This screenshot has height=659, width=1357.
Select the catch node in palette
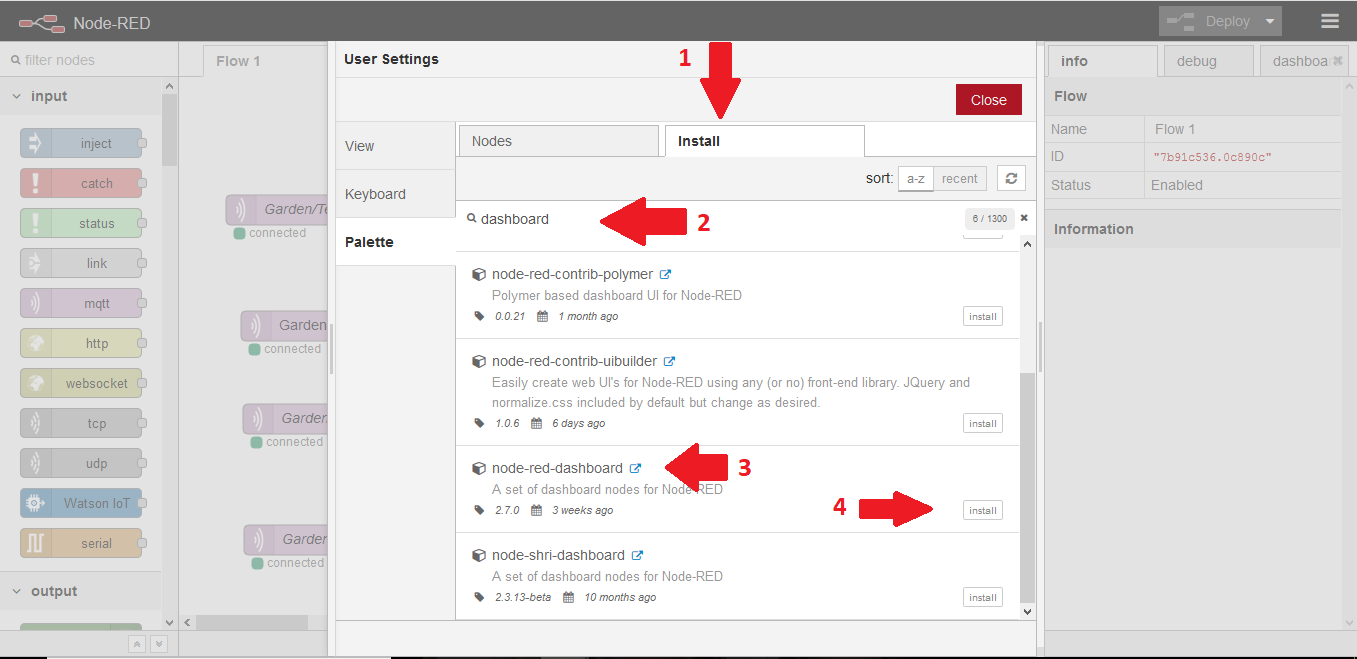81,183
